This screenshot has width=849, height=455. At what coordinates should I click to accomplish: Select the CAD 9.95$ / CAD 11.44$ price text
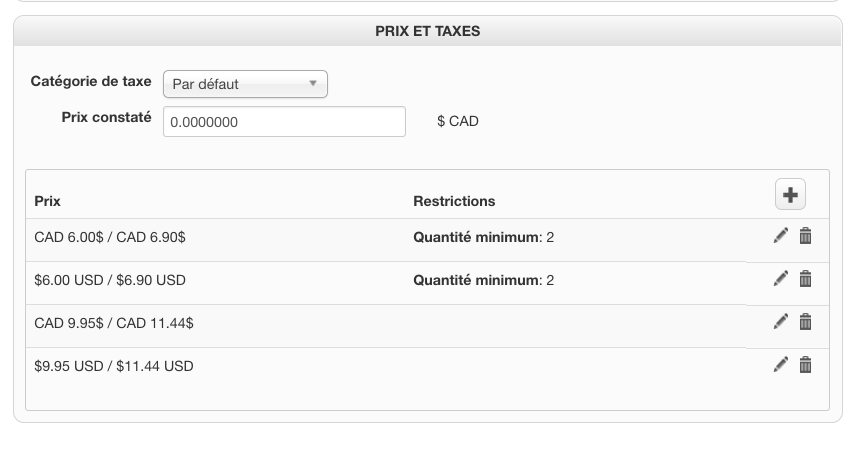pyautogui.click(x=114, y=324)
